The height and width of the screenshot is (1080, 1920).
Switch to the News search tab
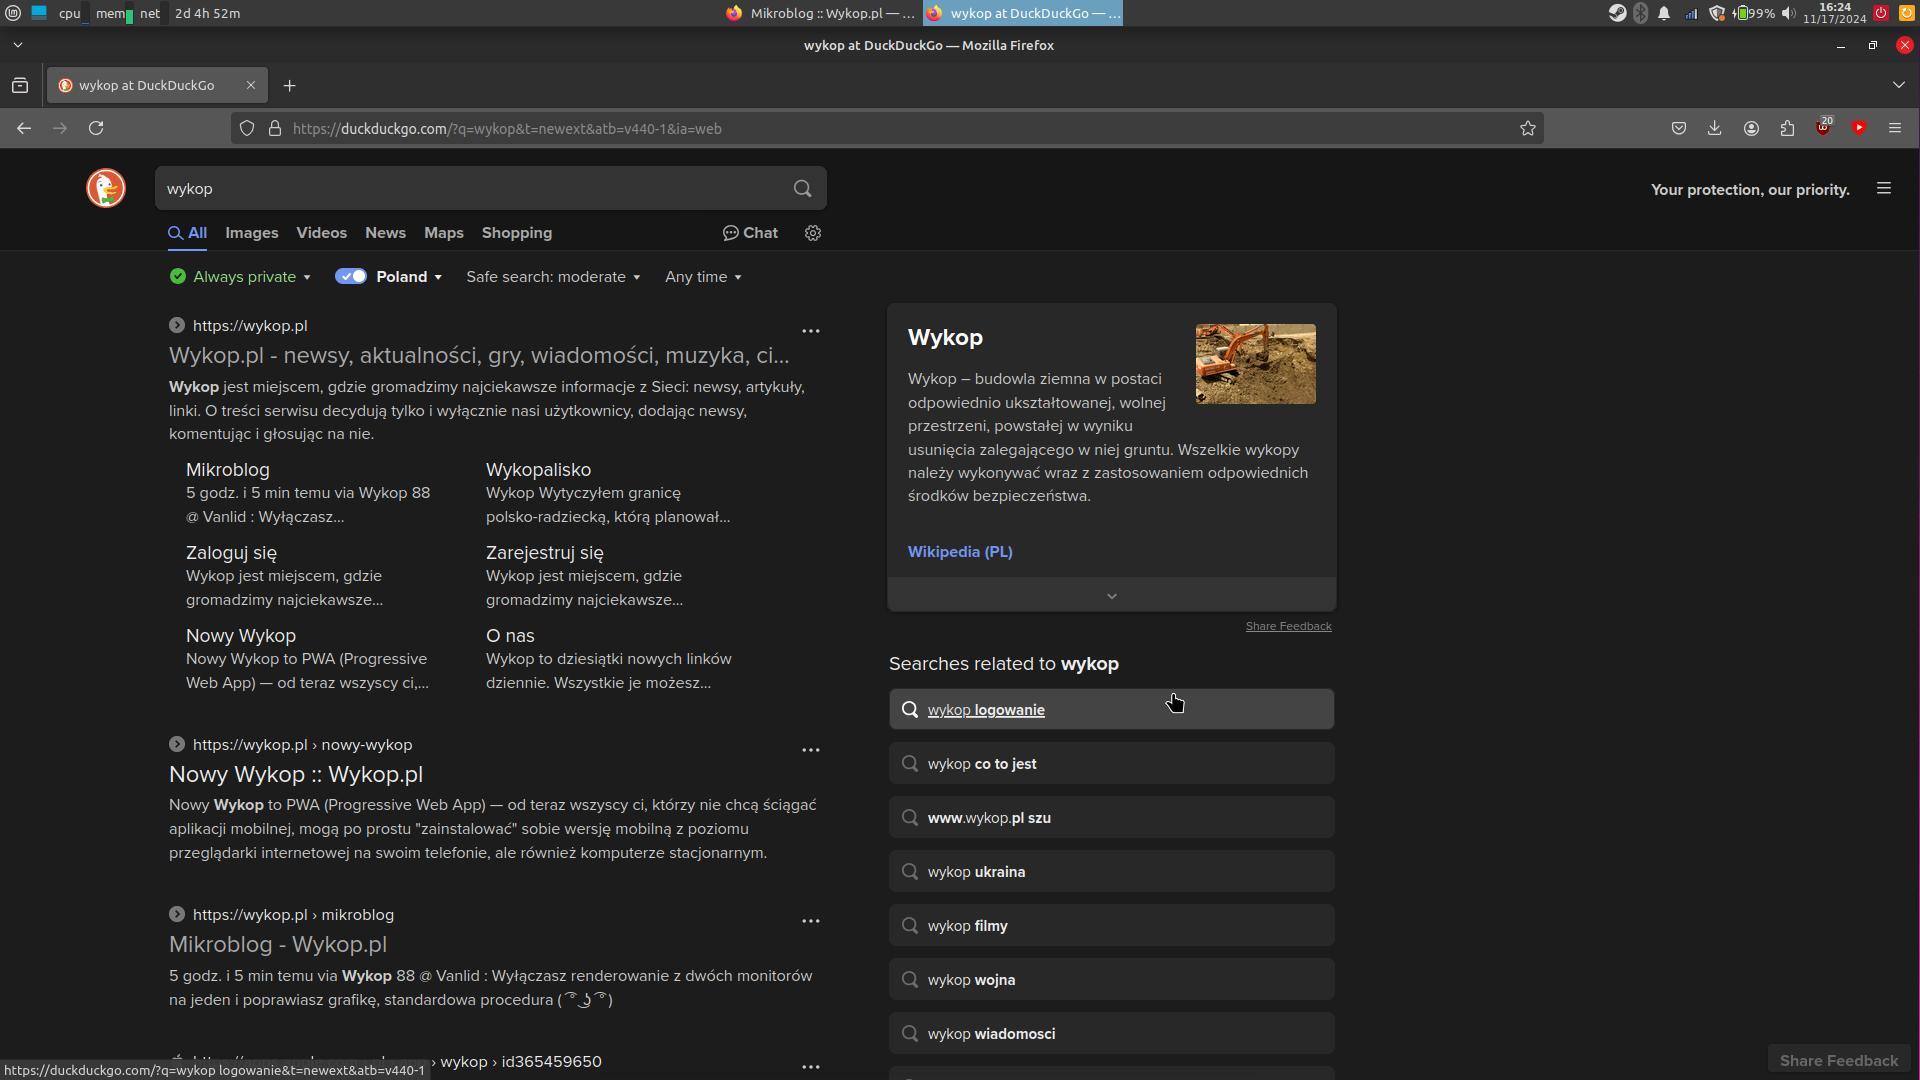tap(385, 233)
